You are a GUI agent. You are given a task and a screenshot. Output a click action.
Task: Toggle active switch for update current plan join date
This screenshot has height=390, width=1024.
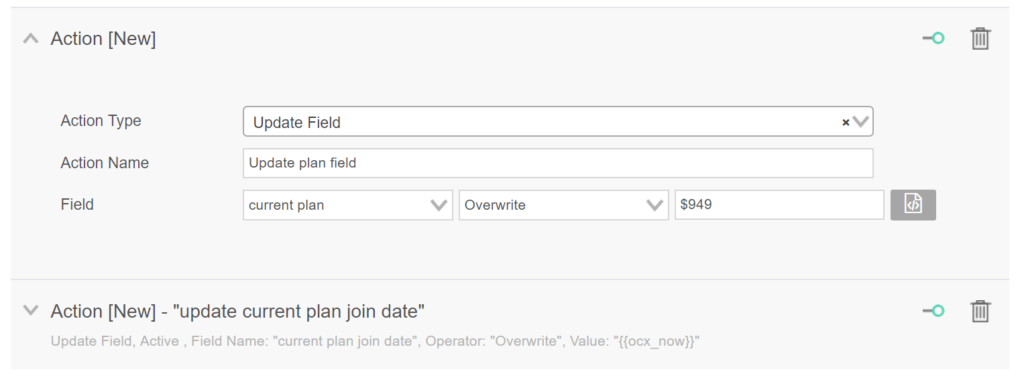coord(934,311)
